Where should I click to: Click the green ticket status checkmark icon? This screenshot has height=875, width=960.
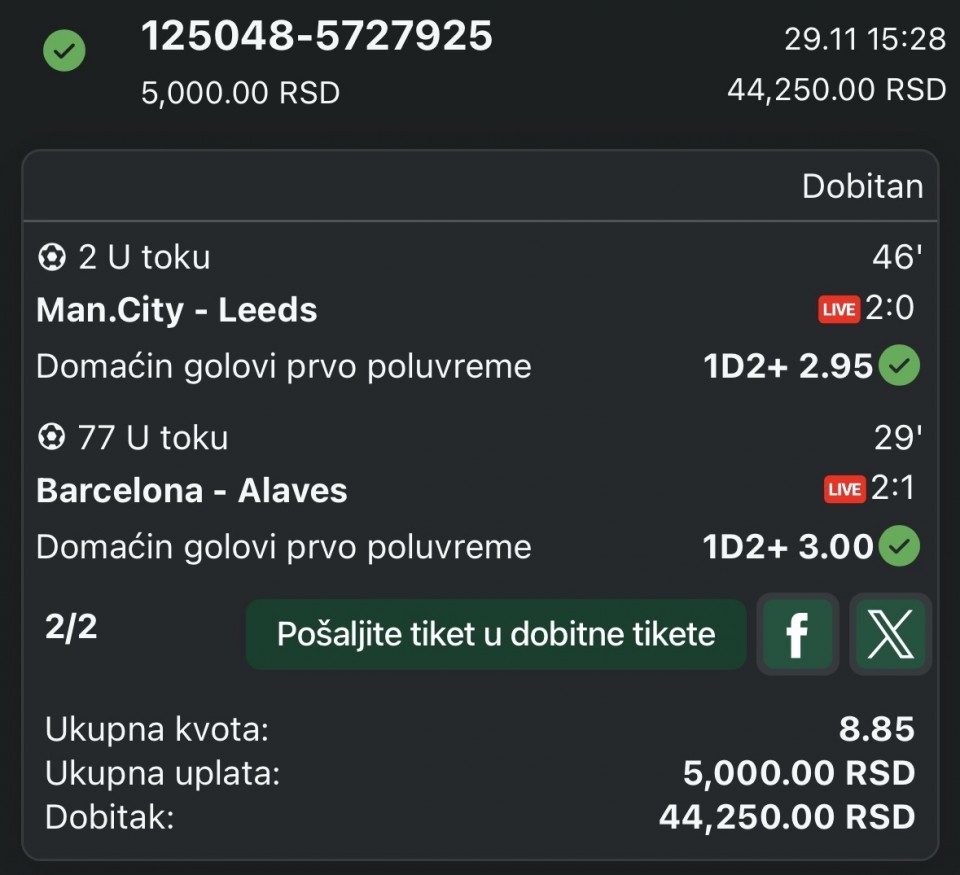point(64,51)
